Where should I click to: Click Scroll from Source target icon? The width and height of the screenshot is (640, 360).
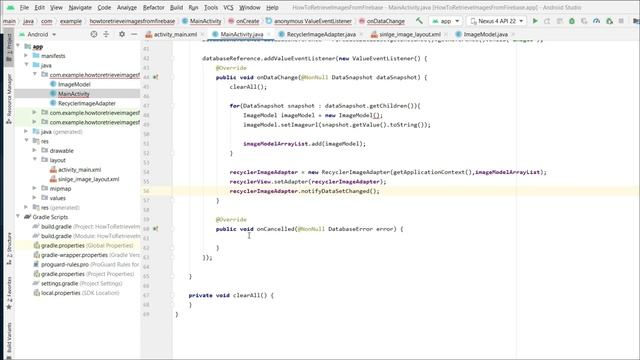[x=94, y=34]
